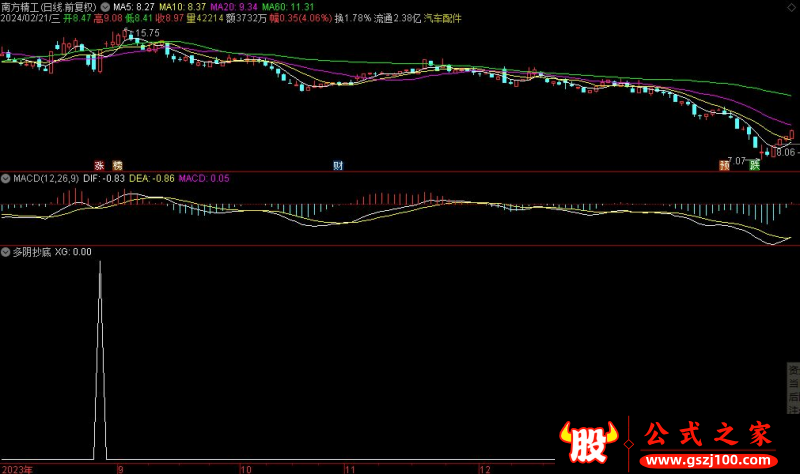
Task: Select the MA60 moving average label
Action: pyautogui.click(x=281, y=6)
